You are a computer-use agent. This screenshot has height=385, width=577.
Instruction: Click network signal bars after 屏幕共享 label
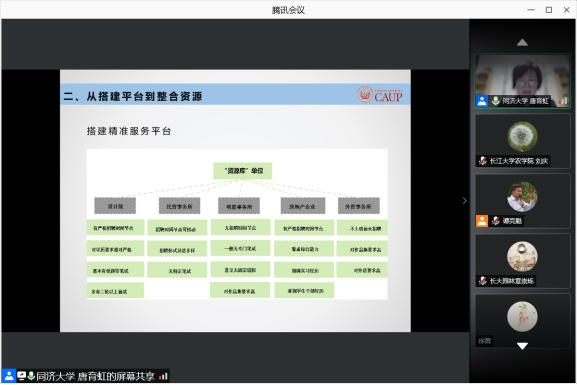point(163,376)
